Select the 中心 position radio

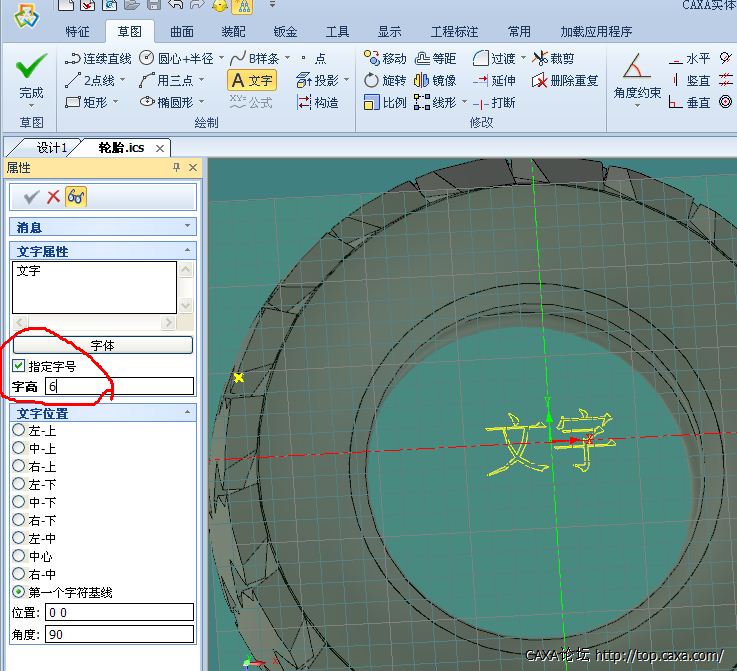18,555
